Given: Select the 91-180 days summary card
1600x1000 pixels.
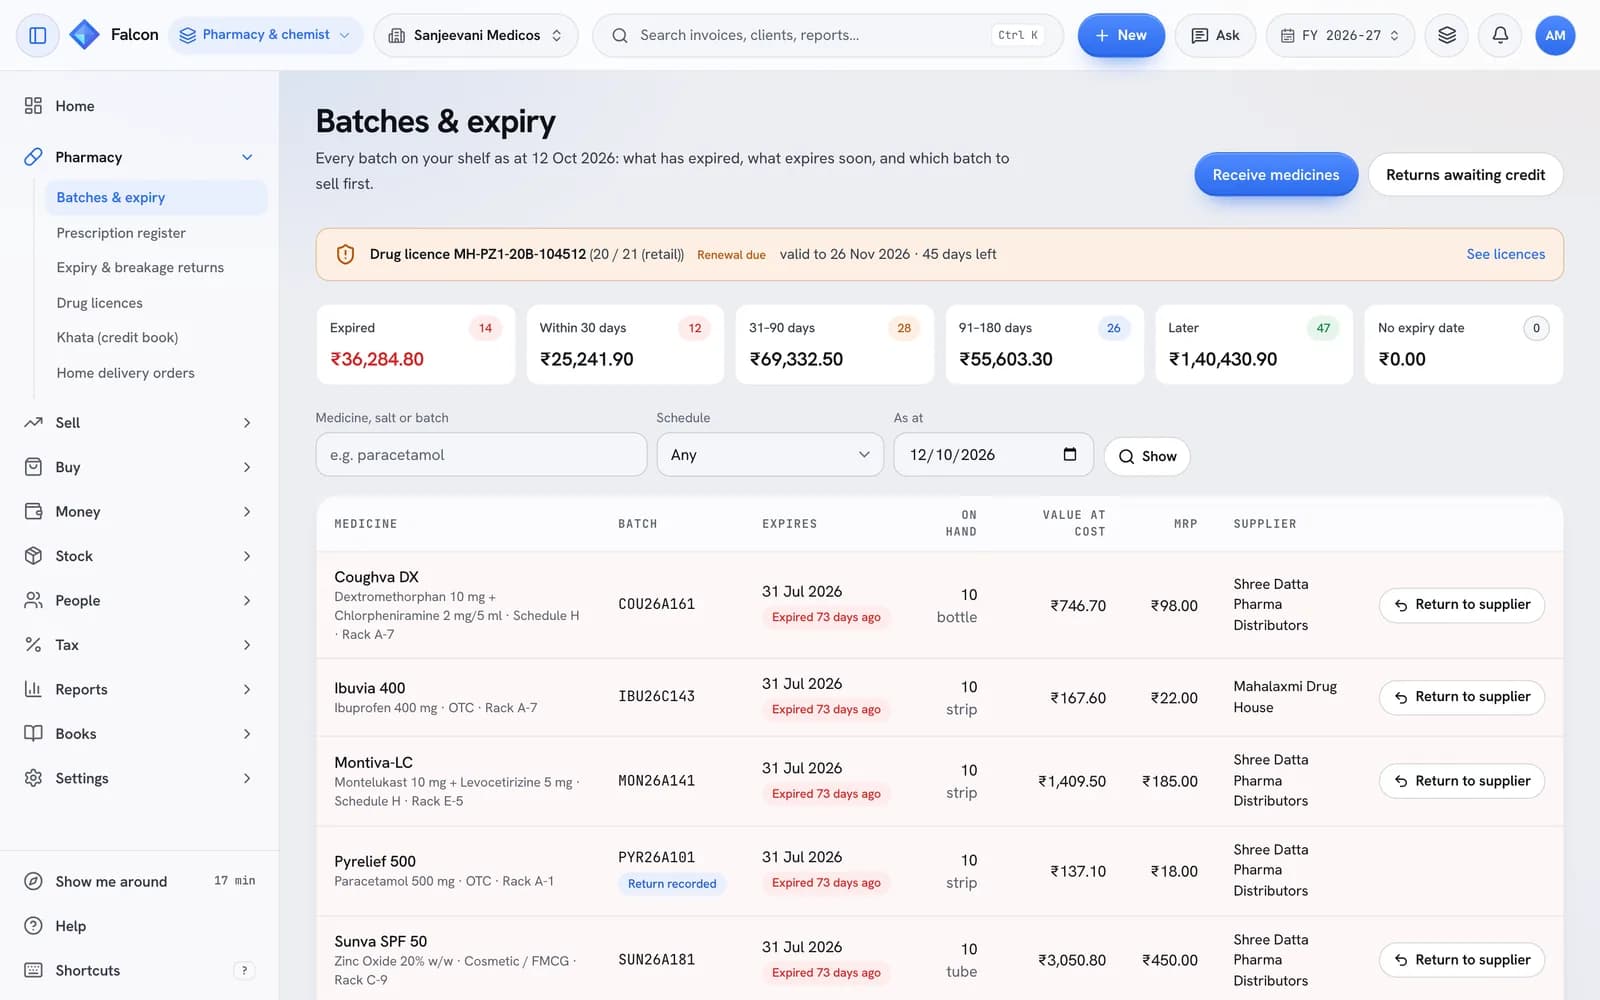Looking at the screenshot, I should click(1044, 344).
